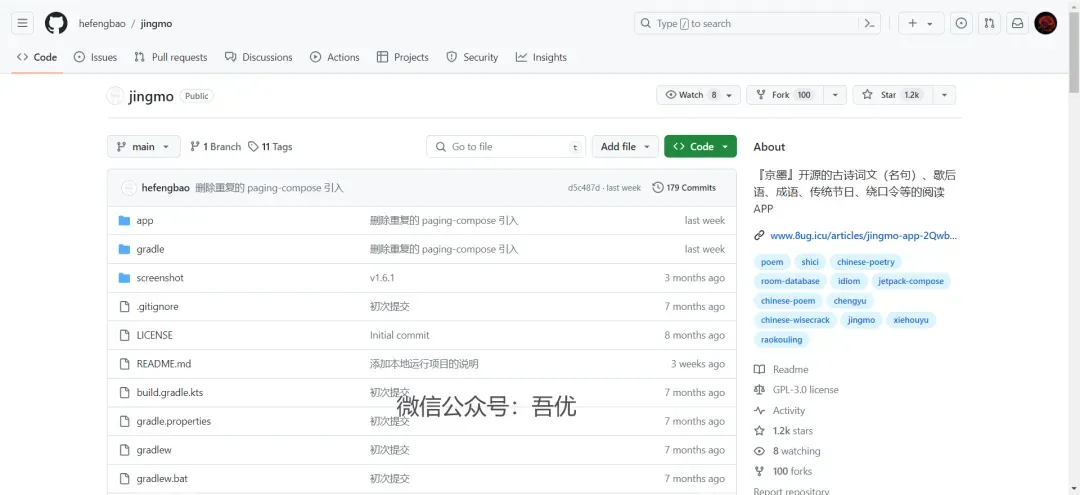Focus the Go to file field
This screenshot has width=1080, height=495.
[506, 147]
